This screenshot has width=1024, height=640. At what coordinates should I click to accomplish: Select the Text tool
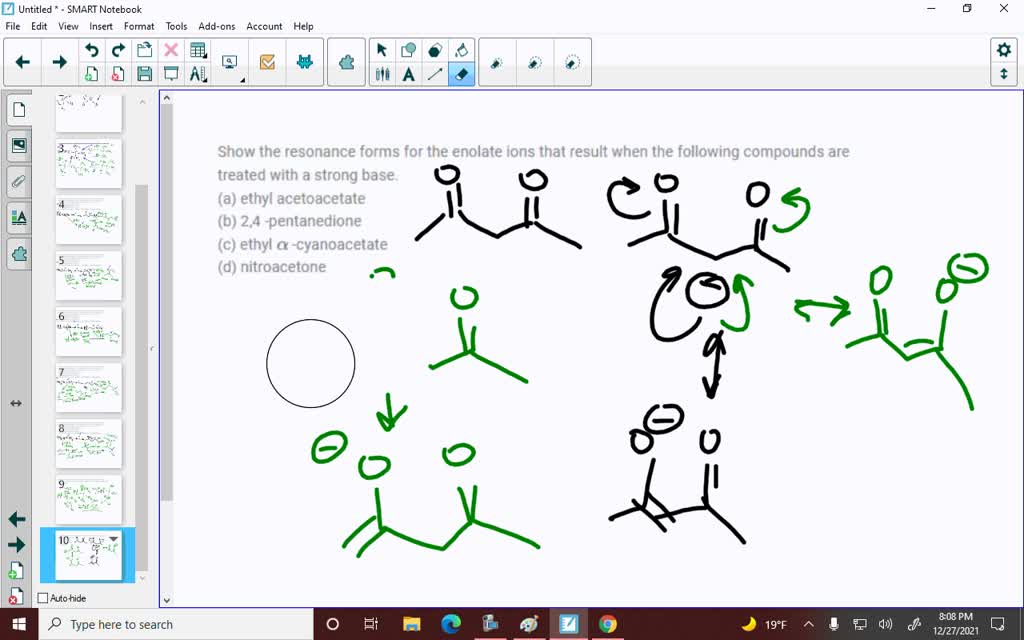point(410,74)
